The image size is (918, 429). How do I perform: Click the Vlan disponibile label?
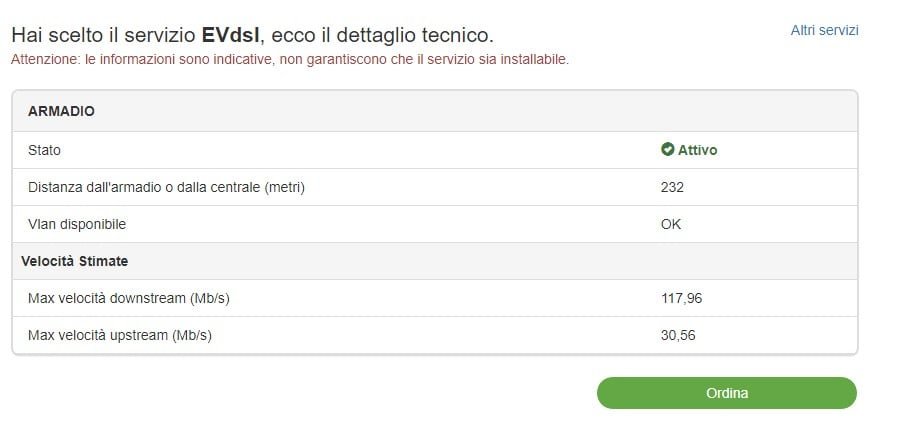pyautogui.click(x=77, y=224)
